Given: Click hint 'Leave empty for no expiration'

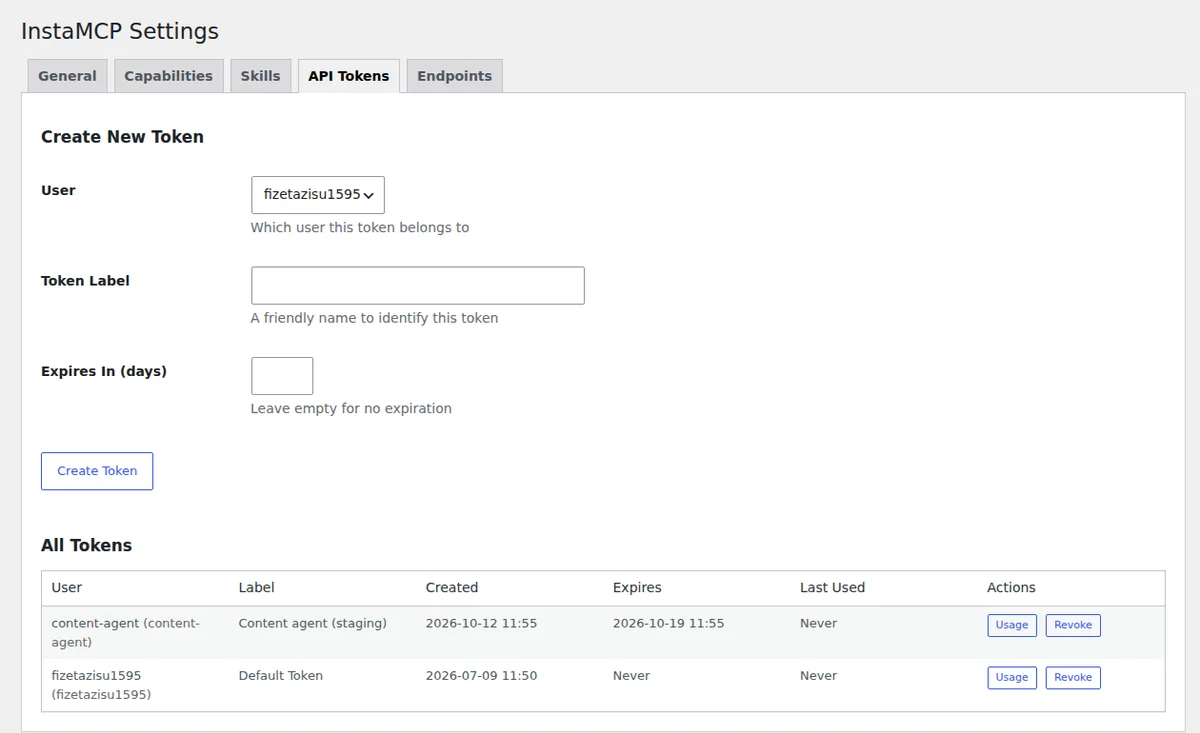Looking at the screenshot, I should click(351, 408).
